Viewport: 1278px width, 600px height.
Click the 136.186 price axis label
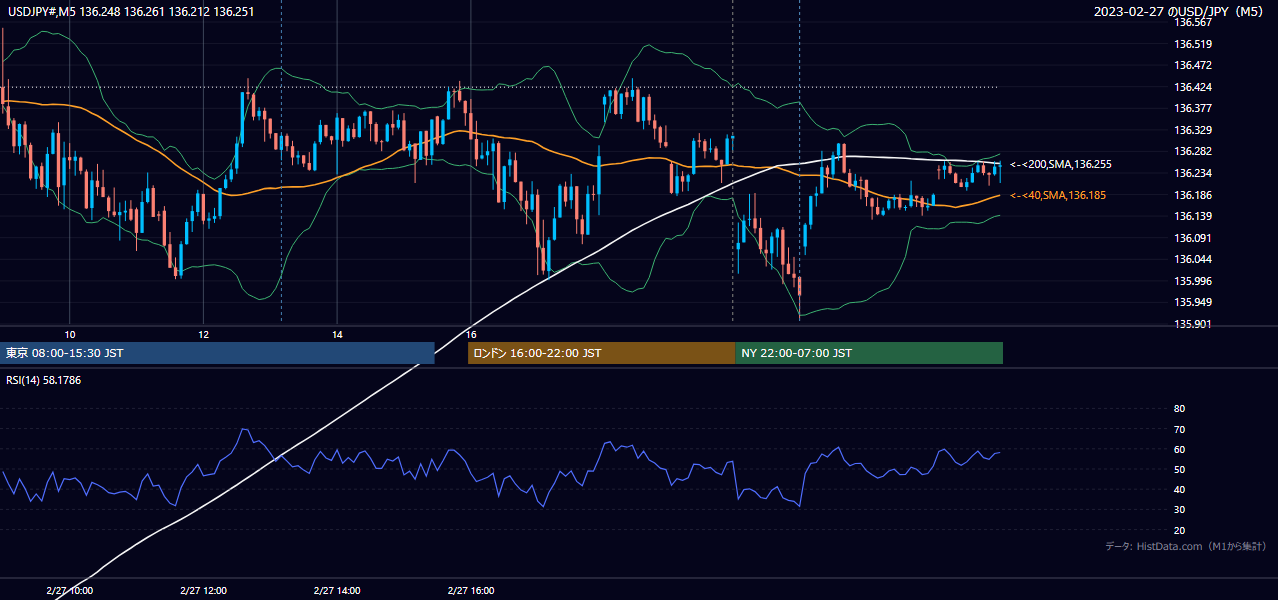point(1192,195)
